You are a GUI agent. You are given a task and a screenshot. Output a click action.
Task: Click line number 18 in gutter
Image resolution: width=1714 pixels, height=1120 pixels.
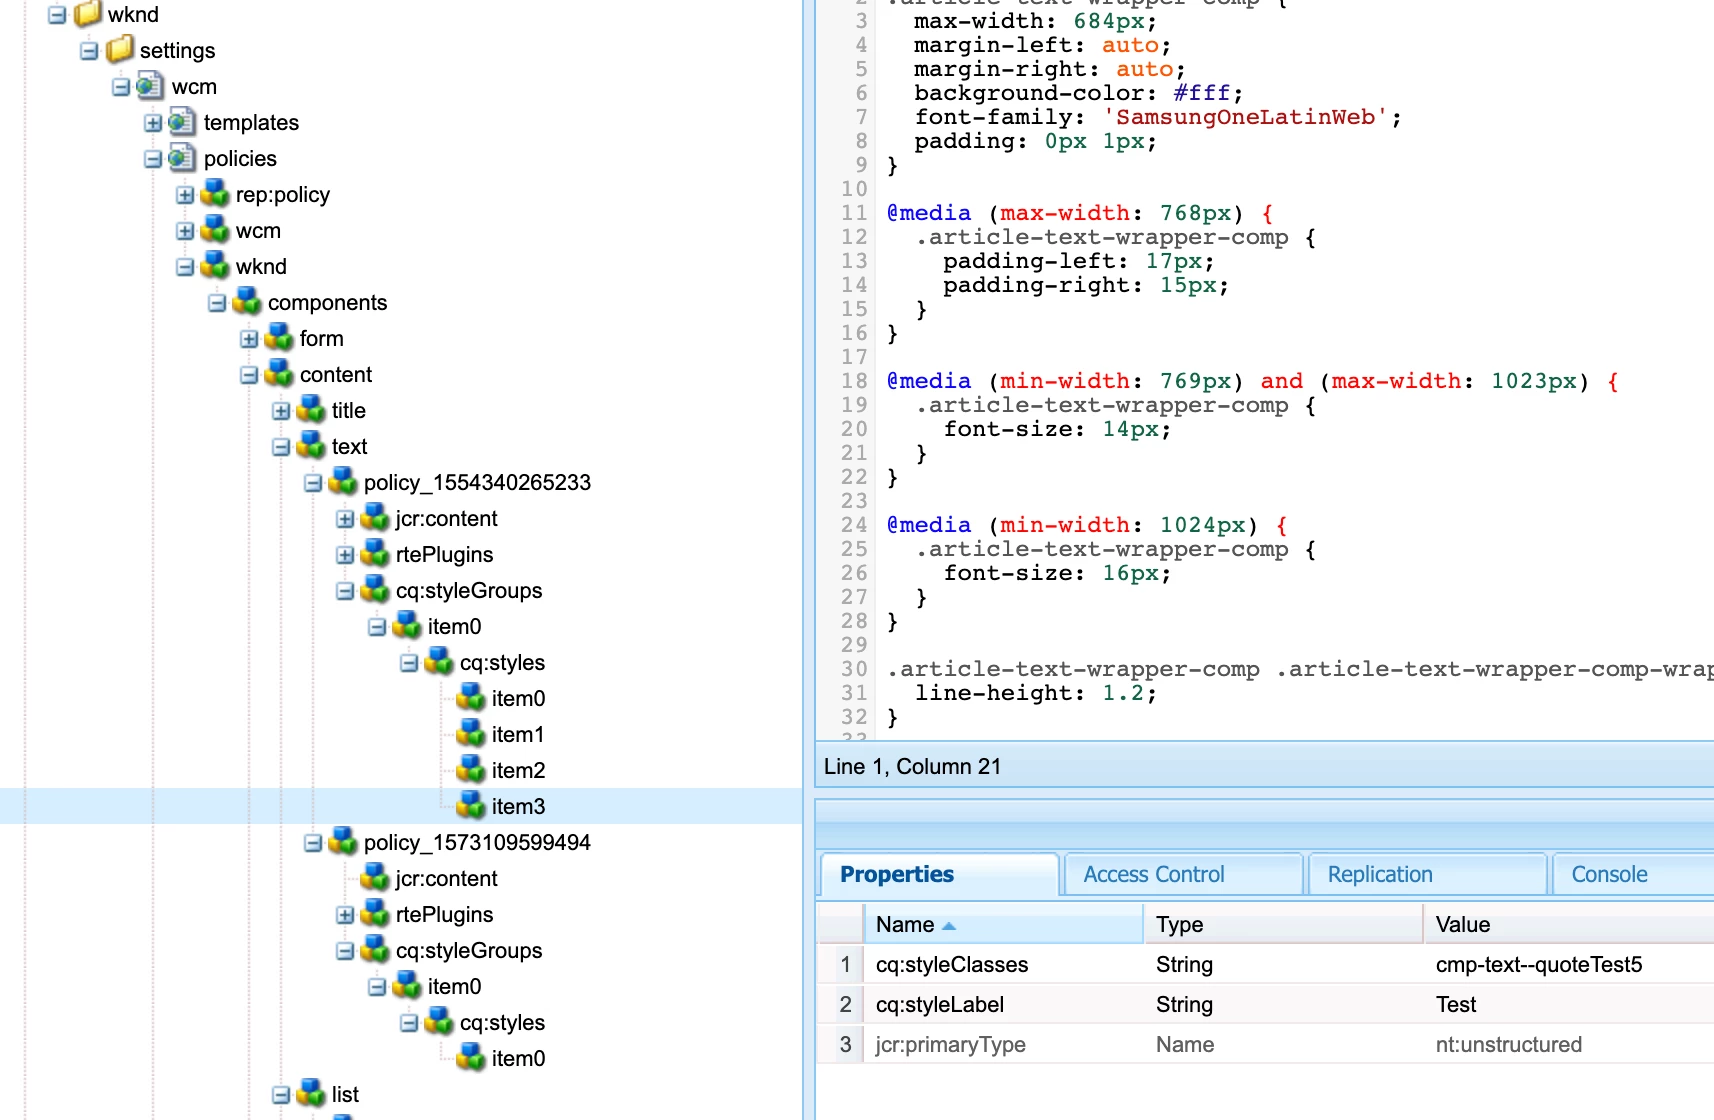pyautogui.click(x=854, y=381)
